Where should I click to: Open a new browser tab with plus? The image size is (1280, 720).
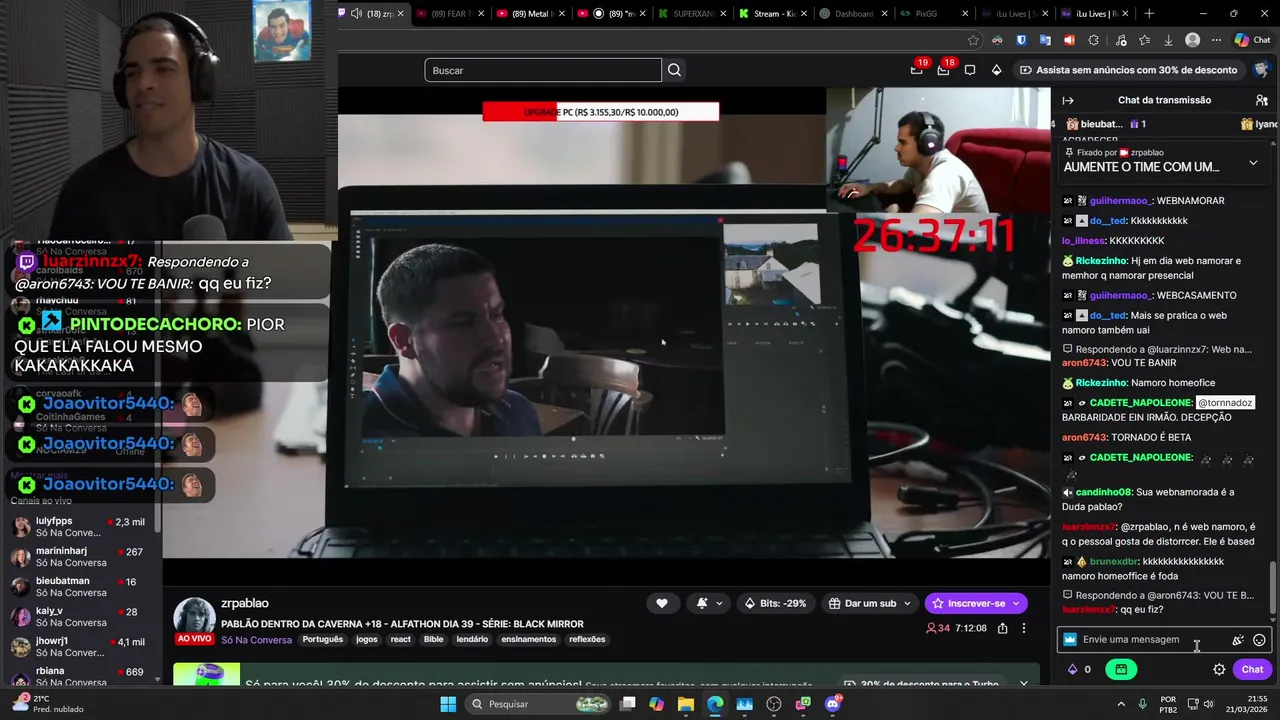point(1149,14)
